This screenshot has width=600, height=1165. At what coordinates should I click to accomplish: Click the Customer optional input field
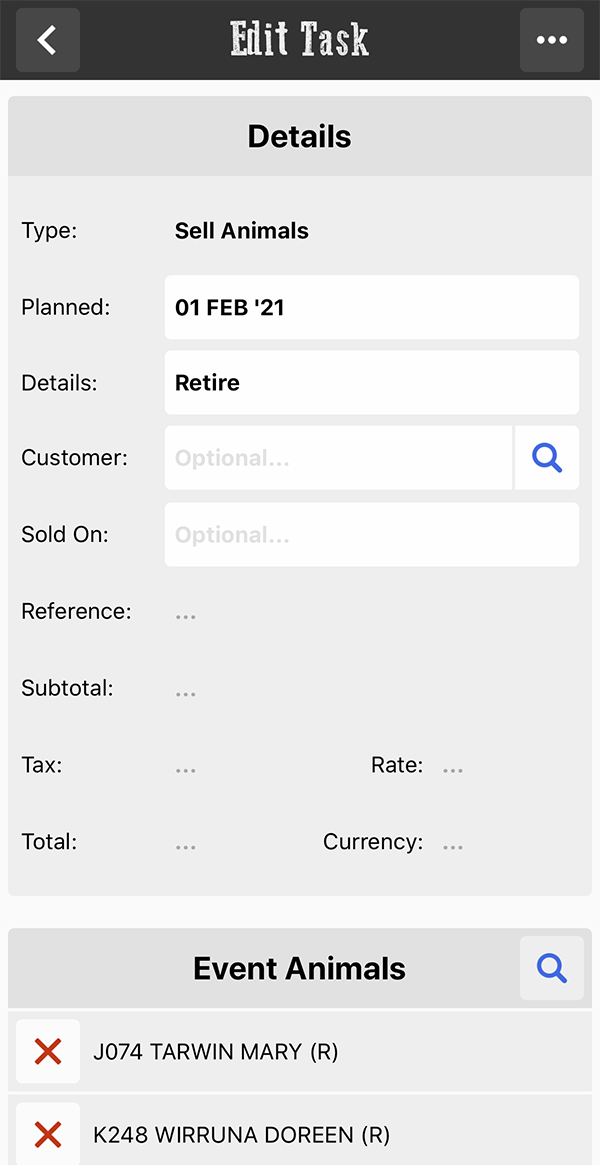pos(339,458)
